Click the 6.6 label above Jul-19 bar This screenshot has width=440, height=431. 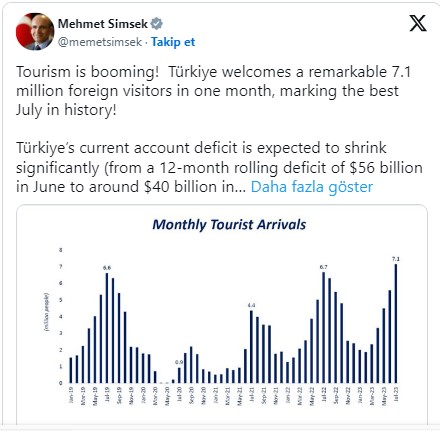pyautogui.click(x=107, y=268)
